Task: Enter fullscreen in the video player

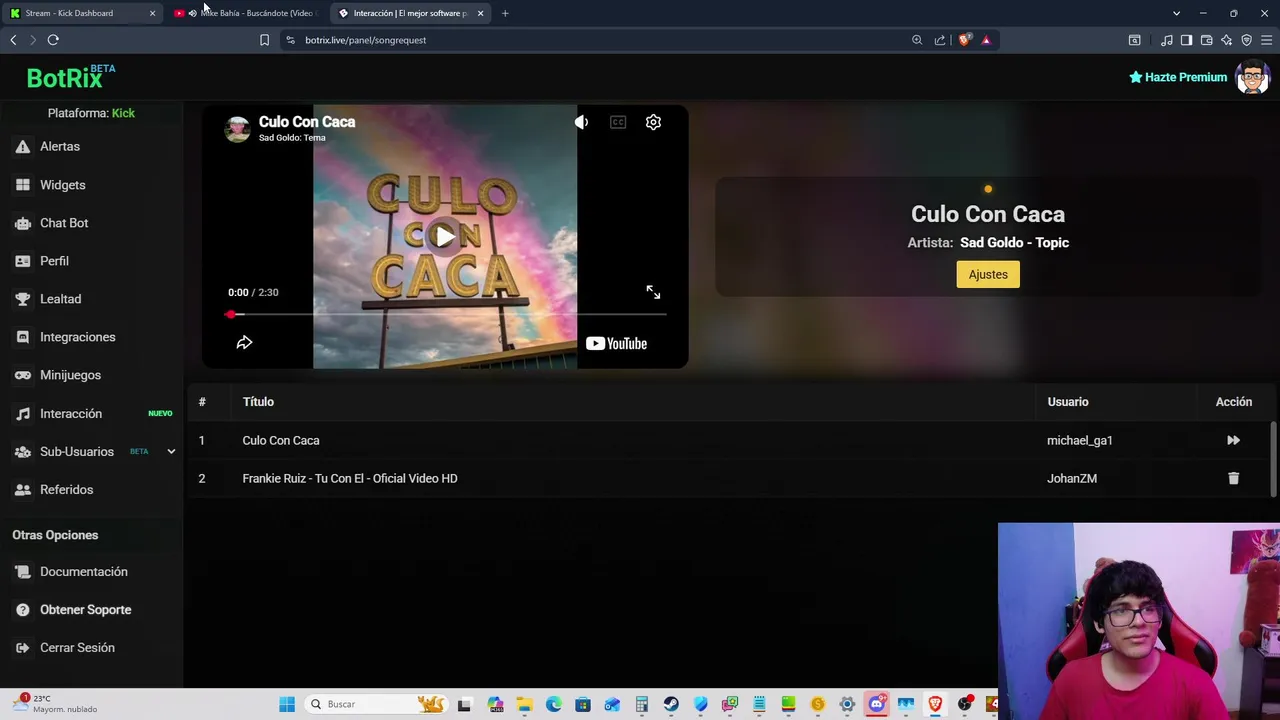Action: point(653,292)
